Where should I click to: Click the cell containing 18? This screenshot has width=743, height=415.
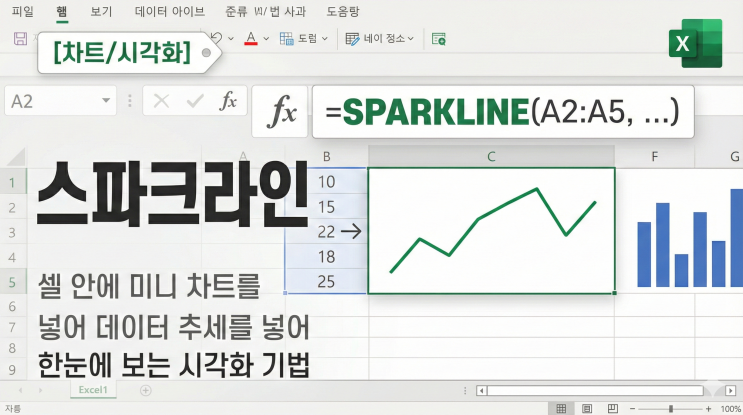(x=326, y=257)
